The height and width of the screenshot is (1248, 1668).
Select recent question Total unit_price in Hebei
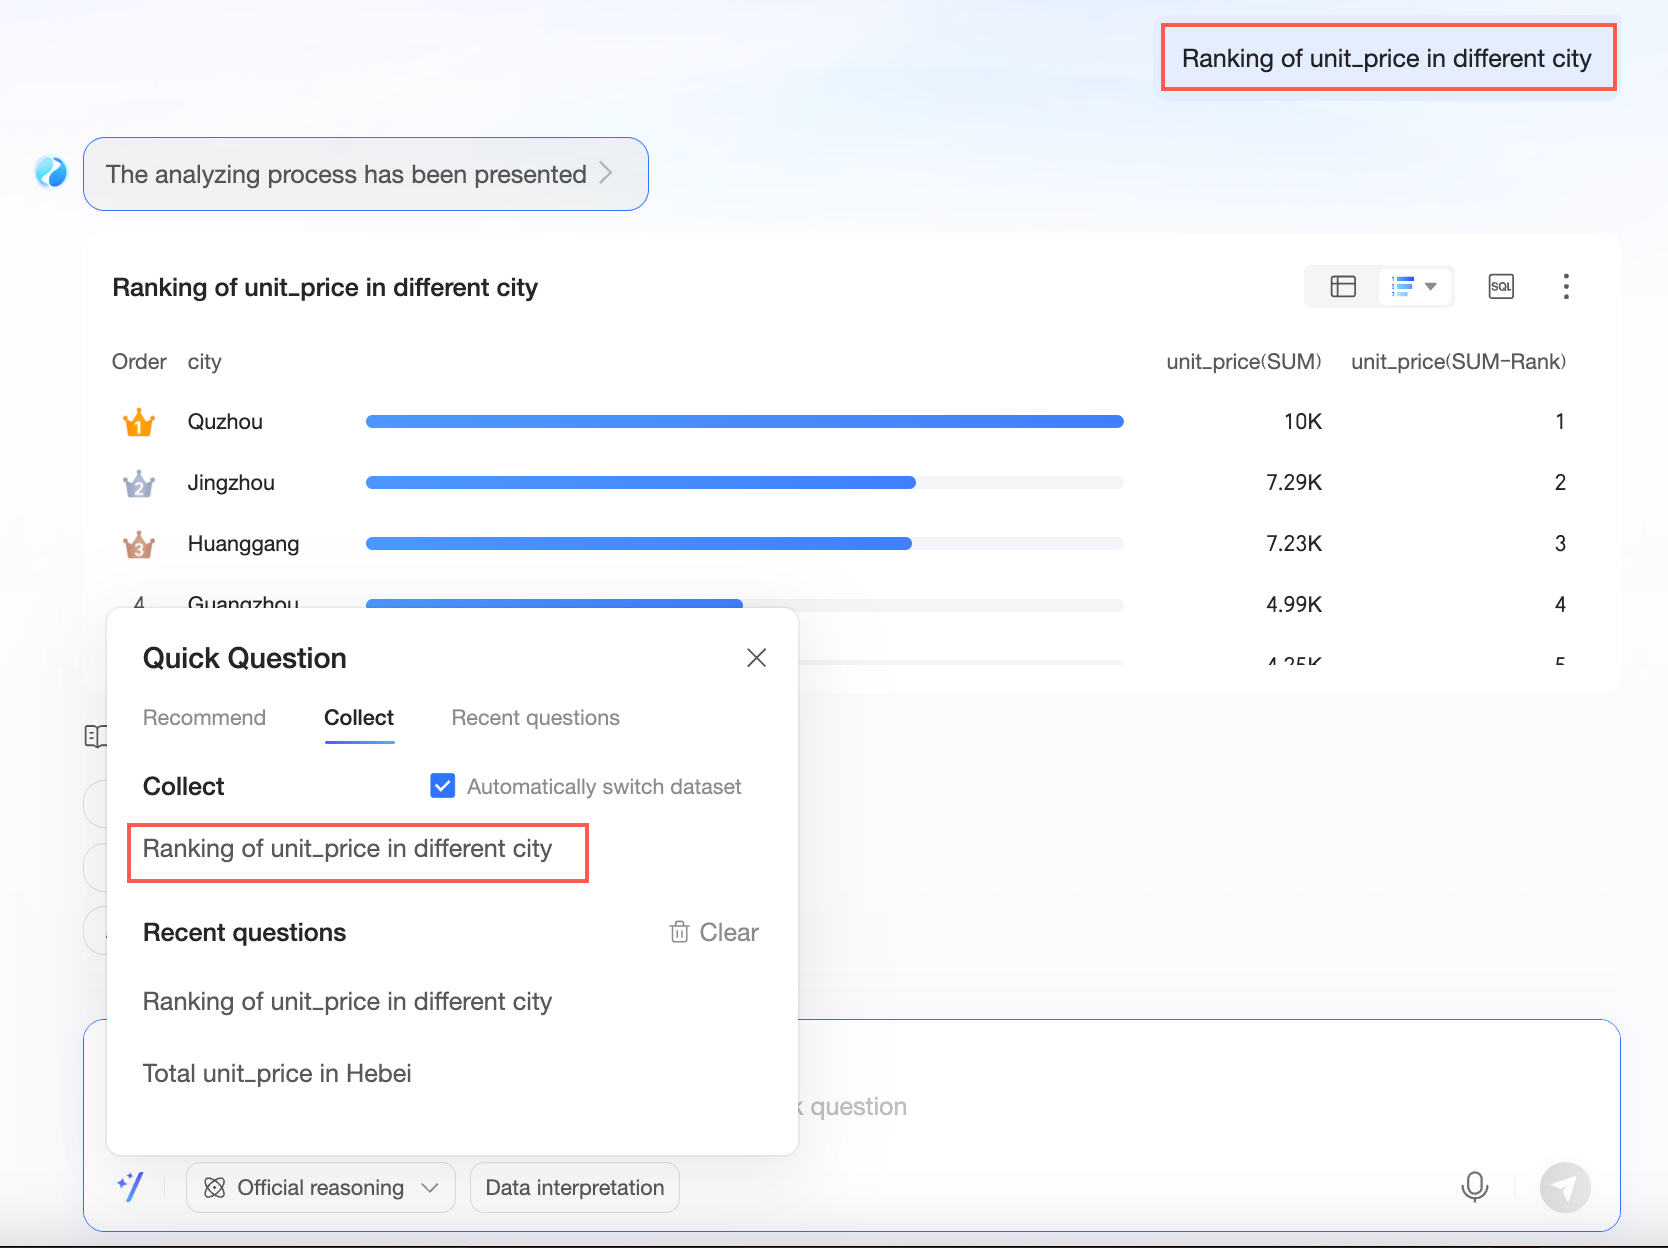pyautogui.click(x=278, y=1073)
